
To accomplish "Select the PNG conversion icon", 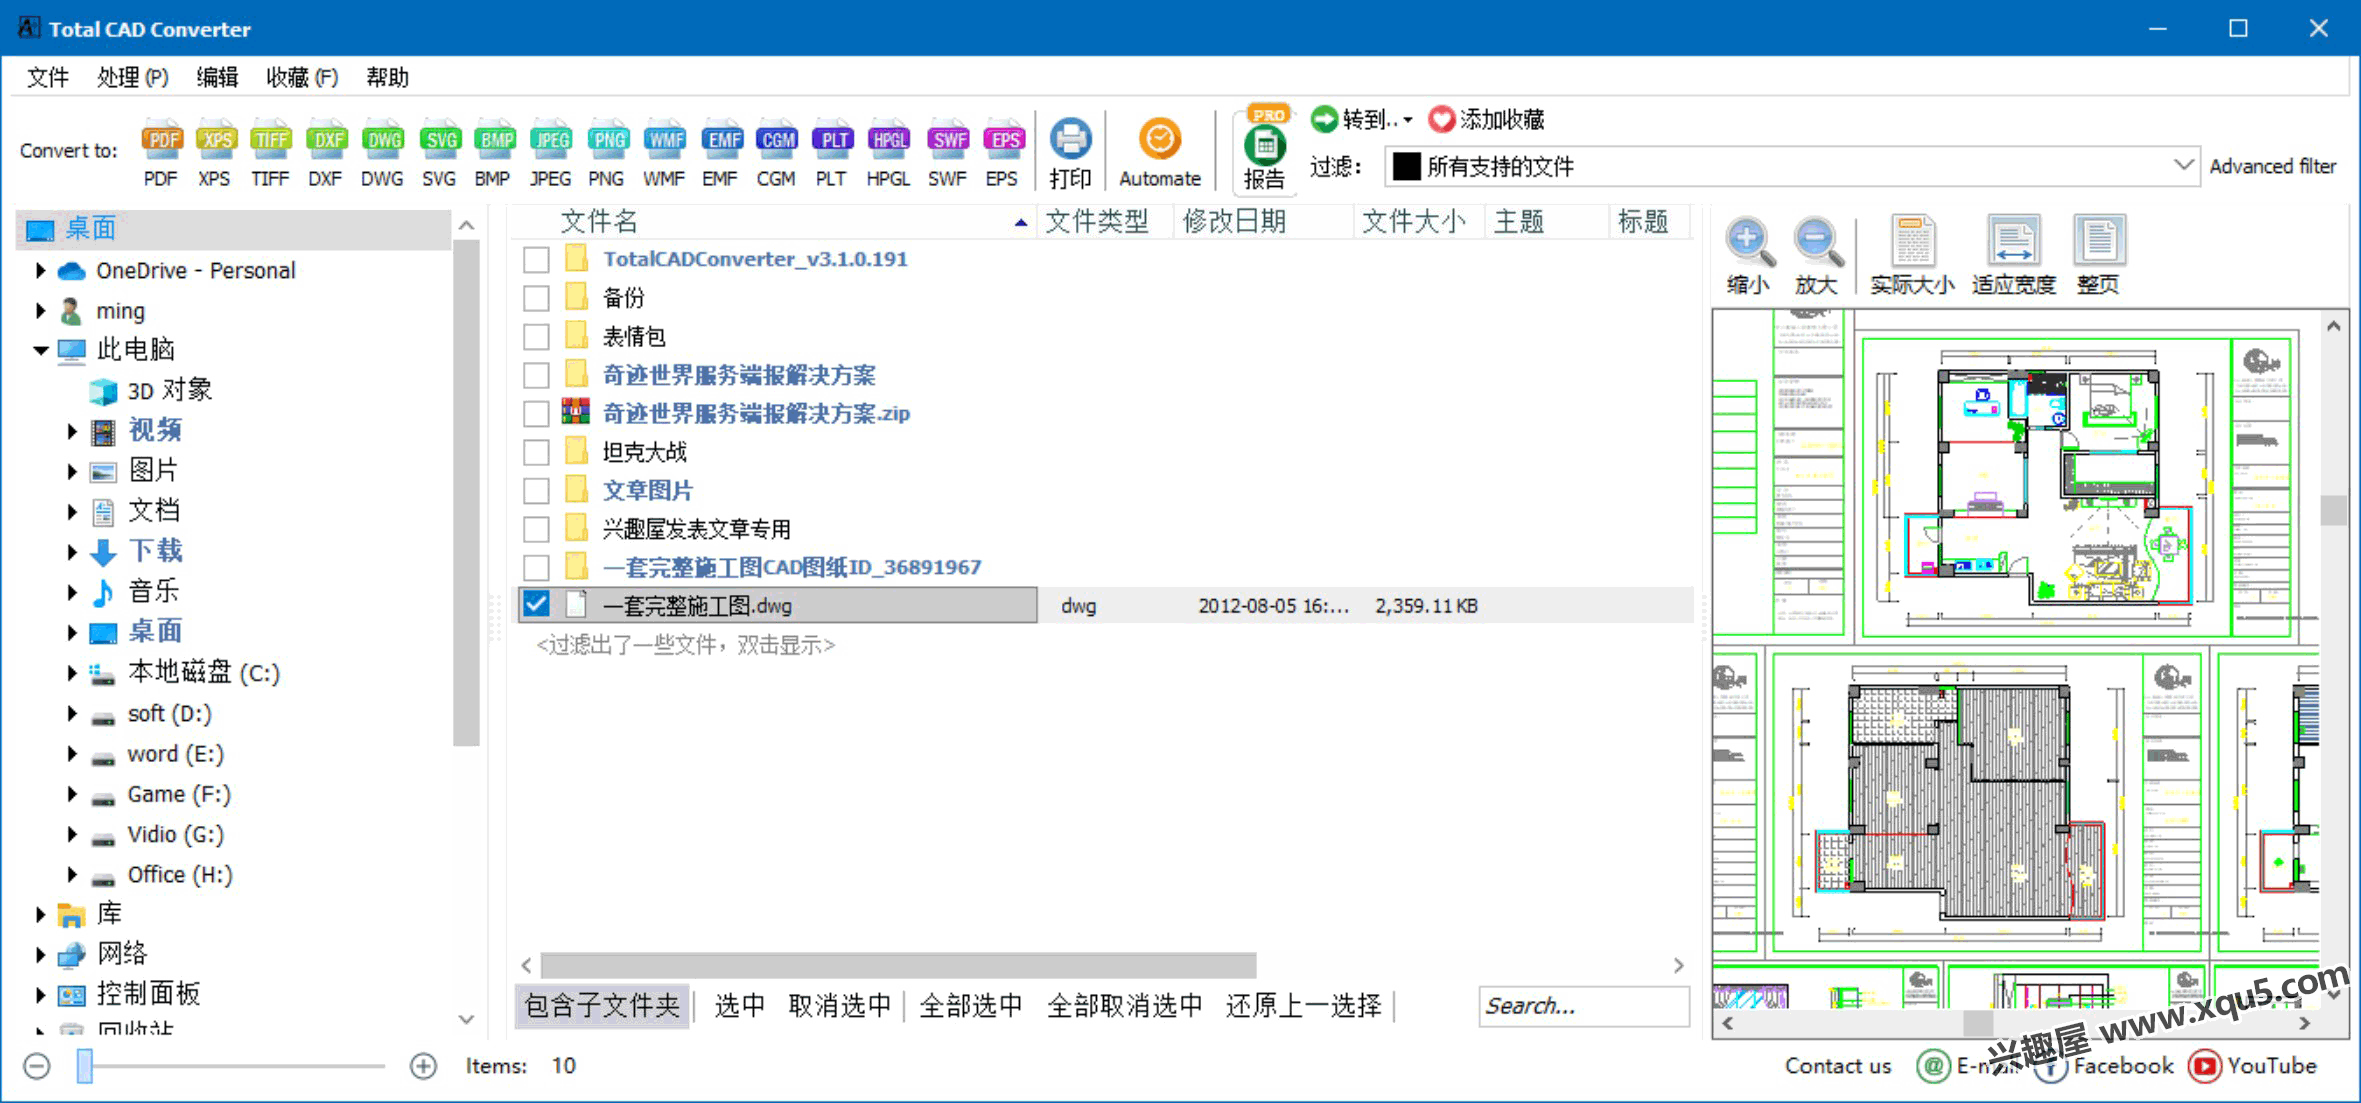I will coord(607,153).
